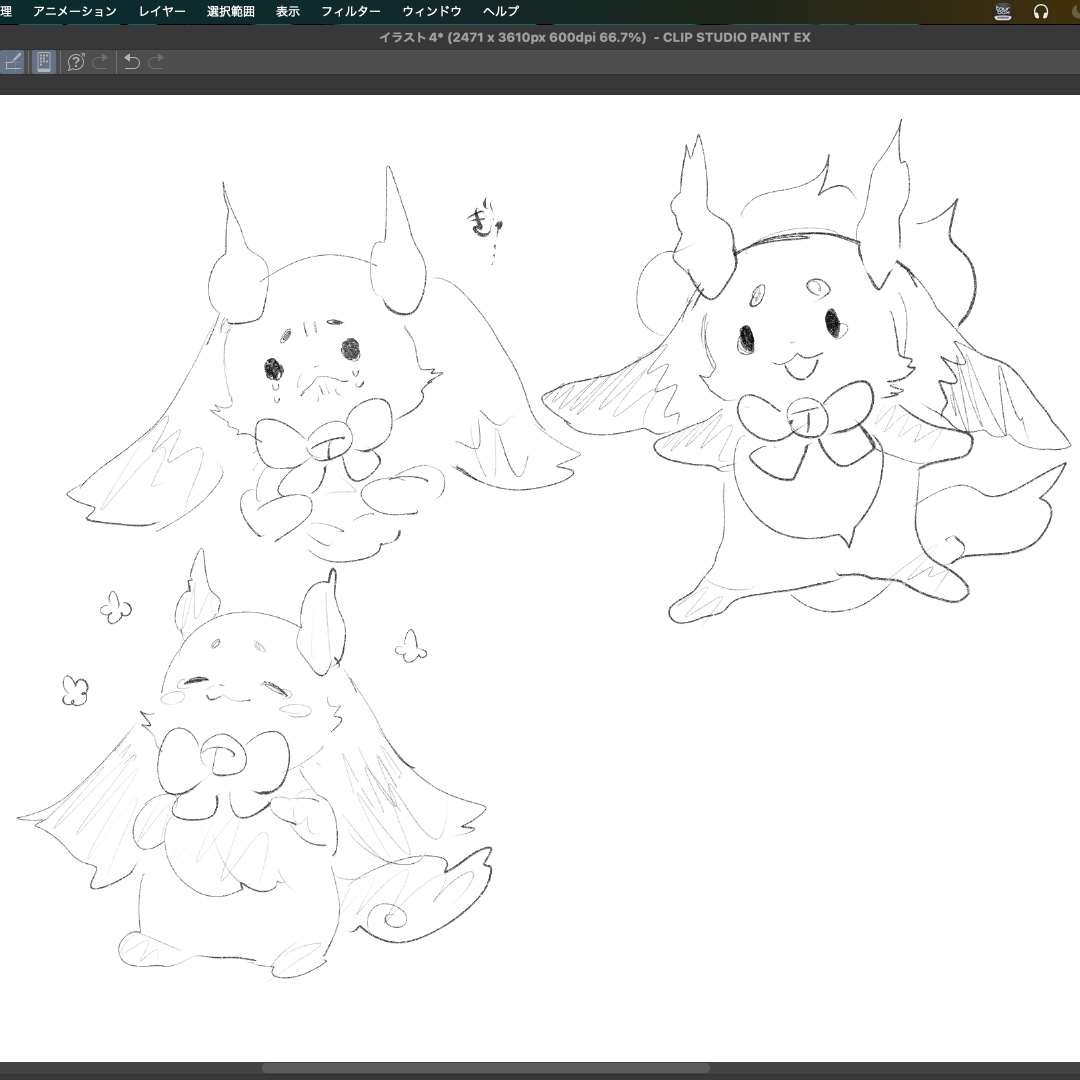Open the TourBox icon in macOS menu bar
Image resolution: width=1080 pixels, height=1080 pixels.
(x=1003, y=11)
